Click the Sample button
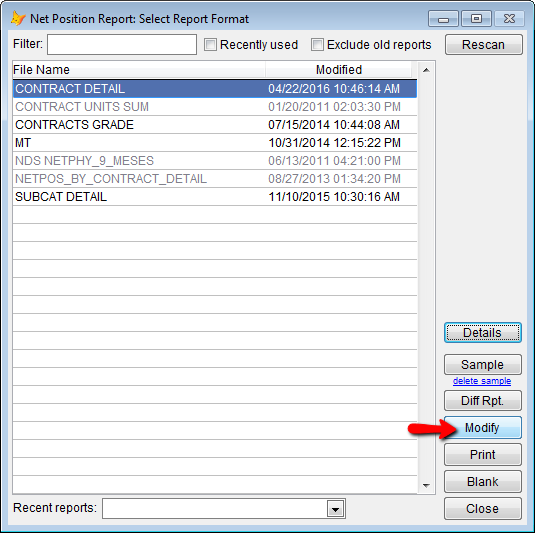 coord(483,364)
